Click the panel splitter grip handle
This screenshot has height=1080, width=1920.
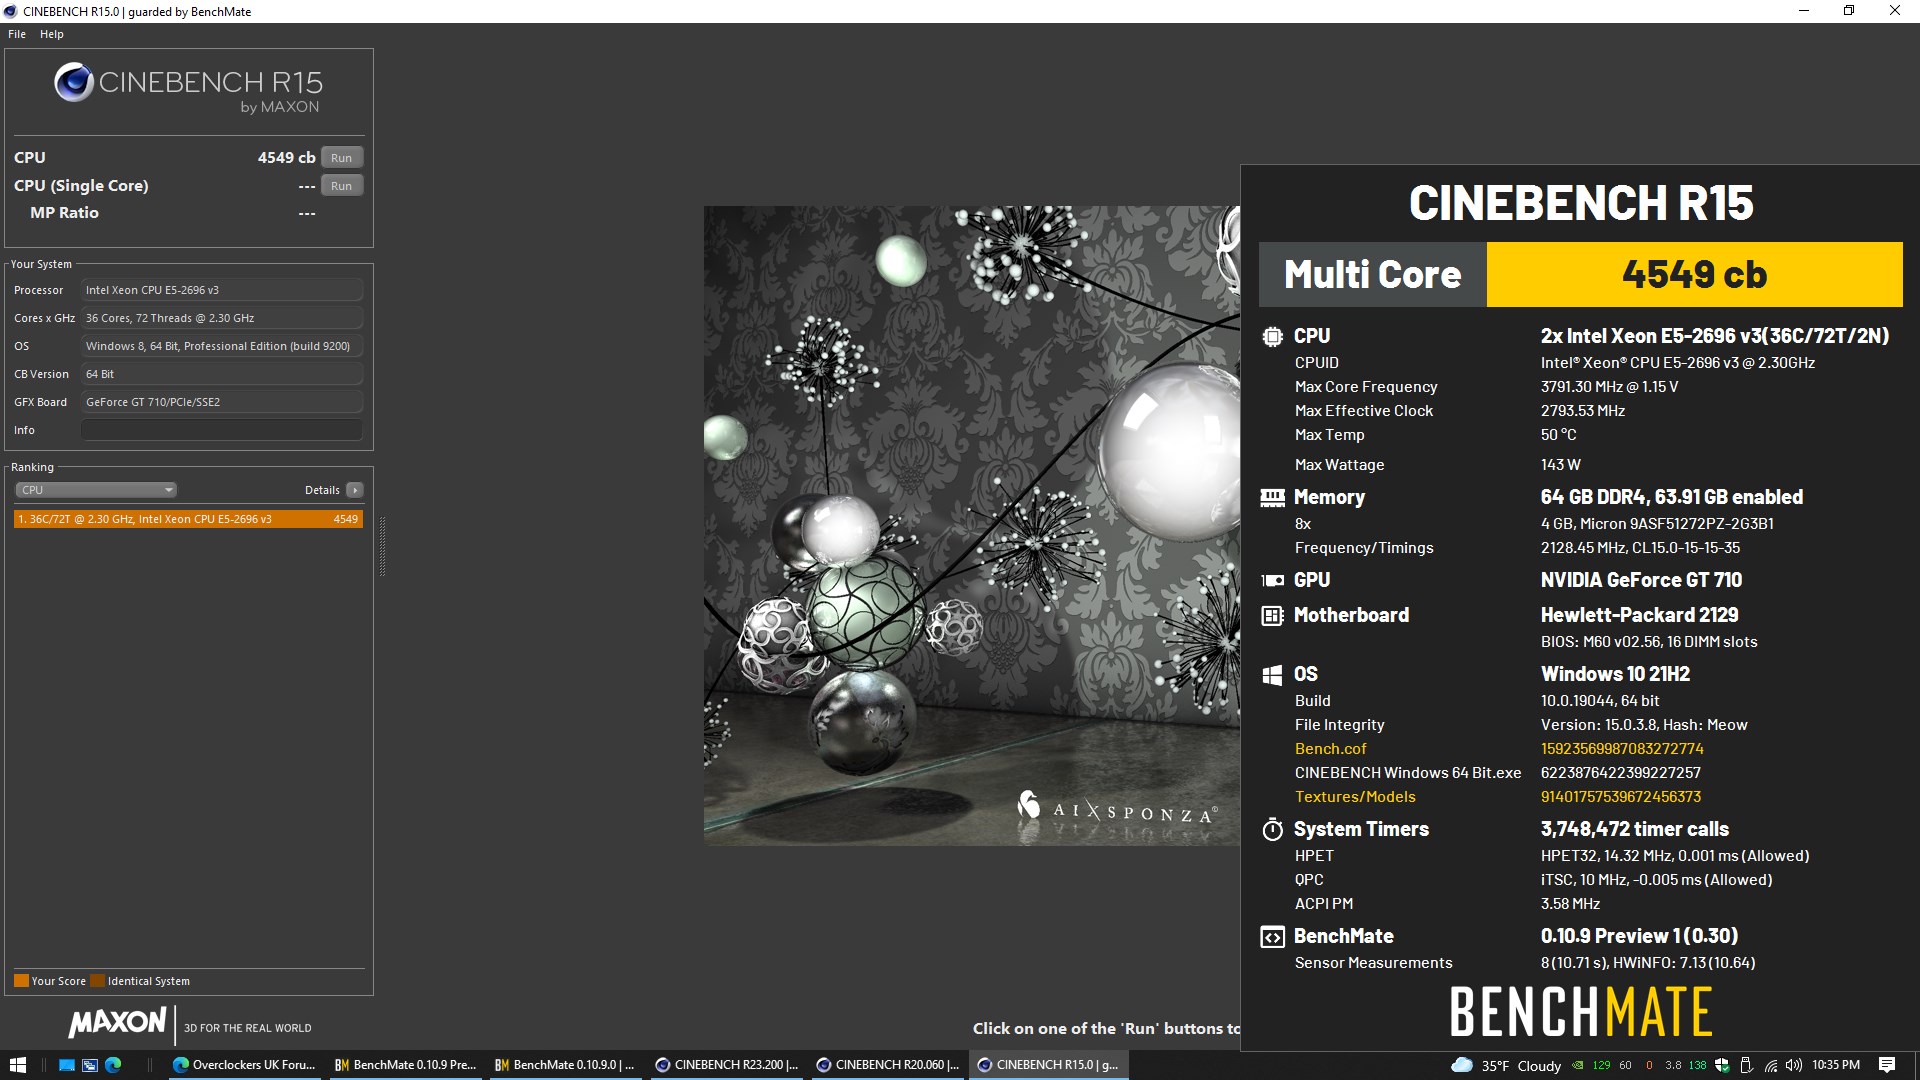click(x=382, y=547)
